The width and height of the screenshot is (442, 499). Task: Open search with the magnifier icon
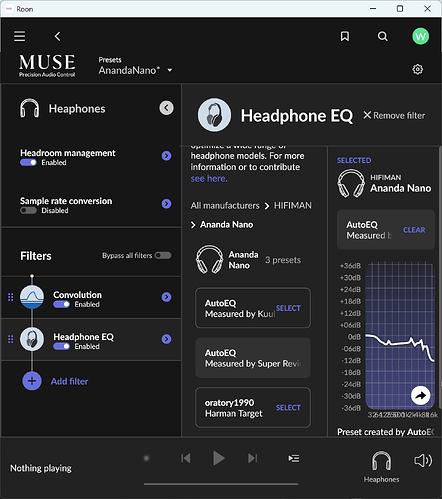coord(383,36)
